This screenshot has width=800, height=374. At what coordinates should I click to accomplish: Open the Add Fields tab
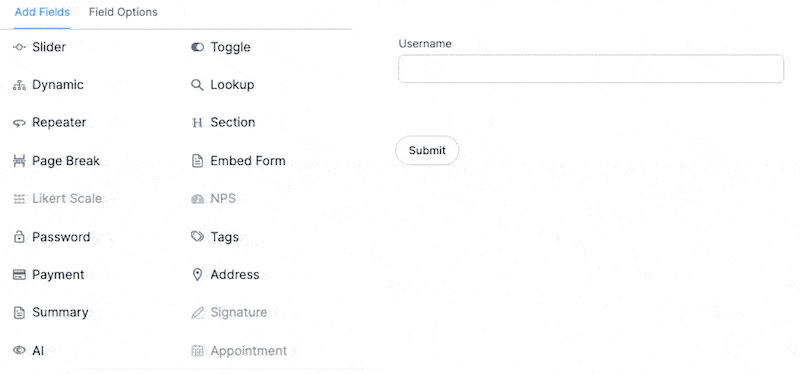coord(42,12)
